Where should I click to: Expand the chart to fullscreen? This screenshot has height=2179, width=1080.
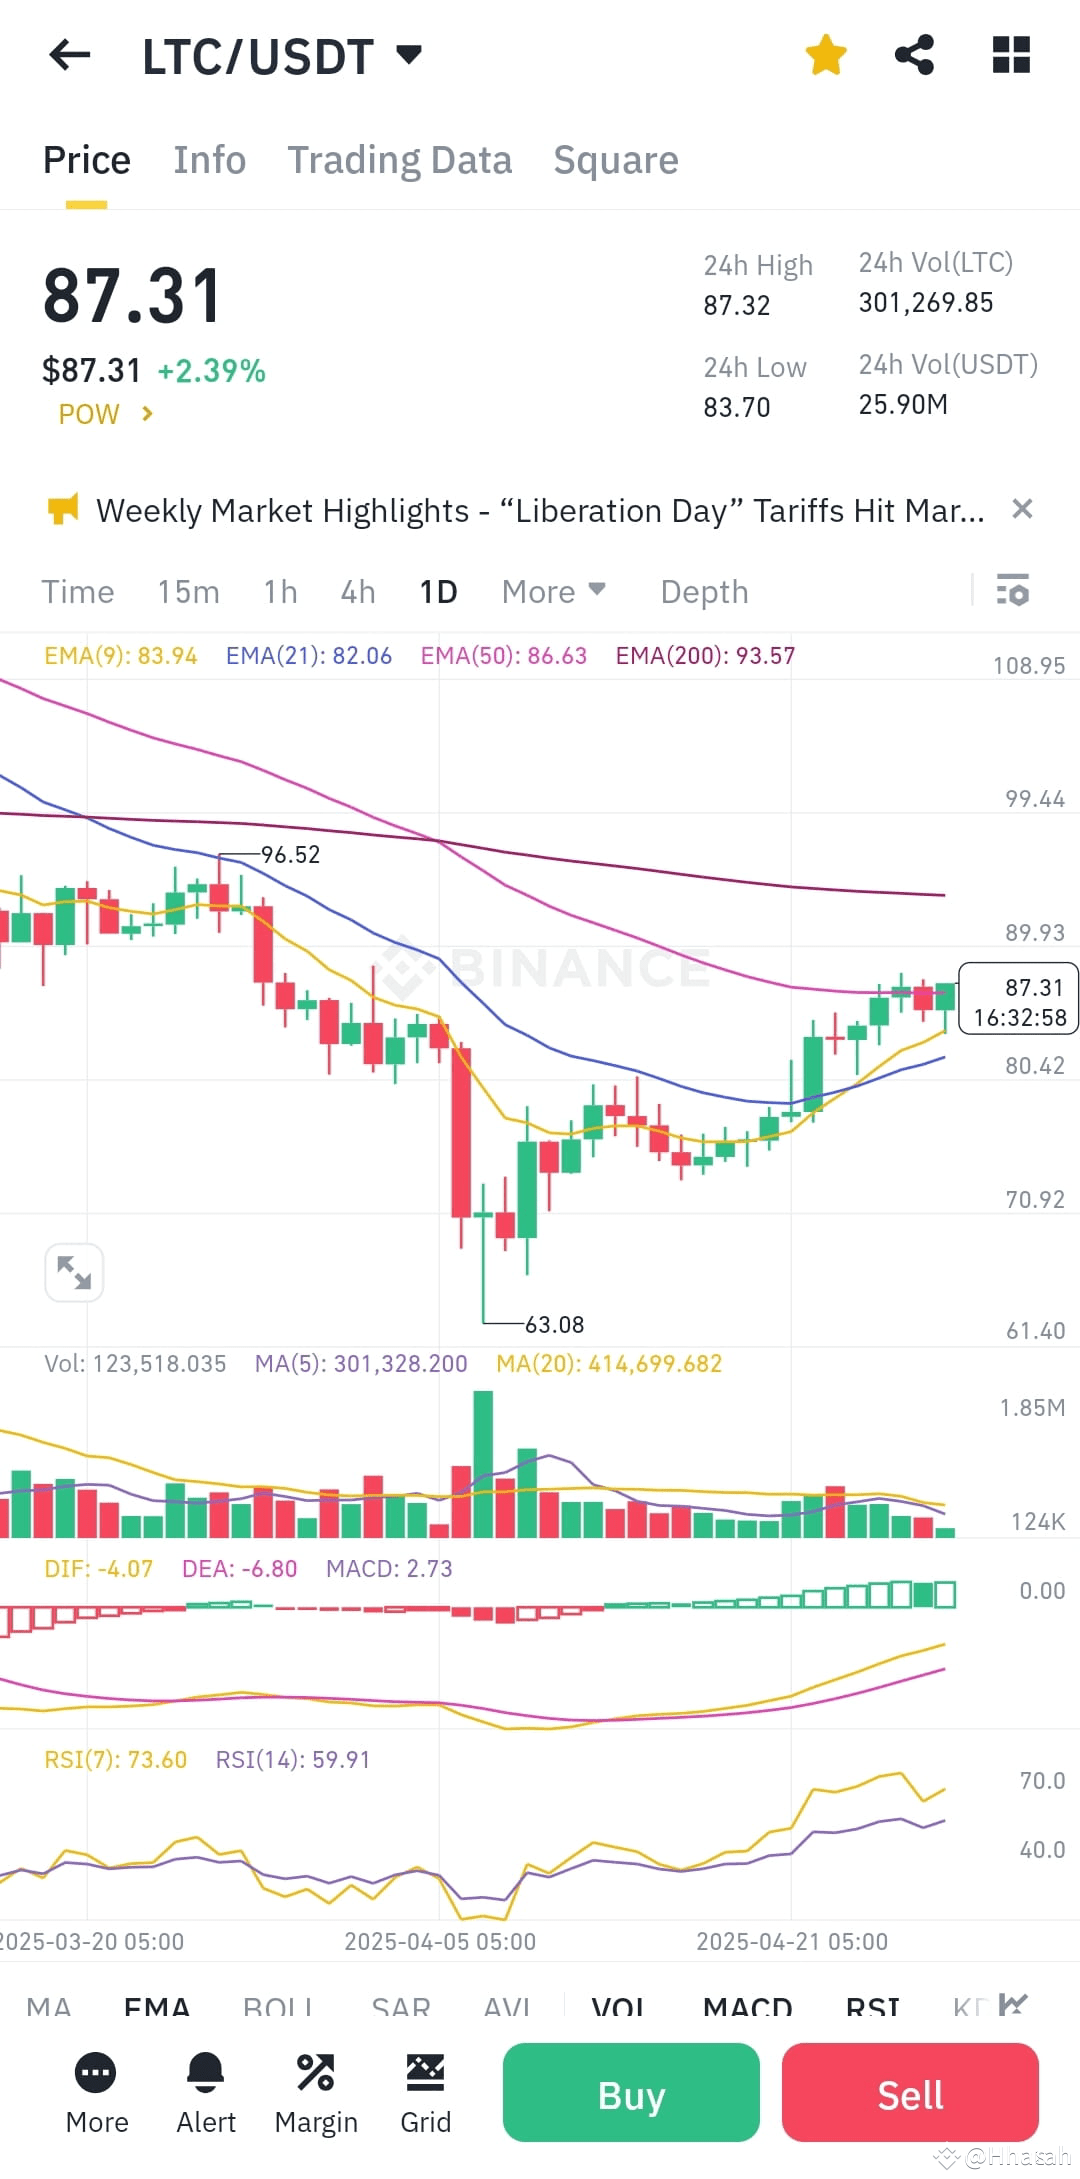[x=73, y=1271]
